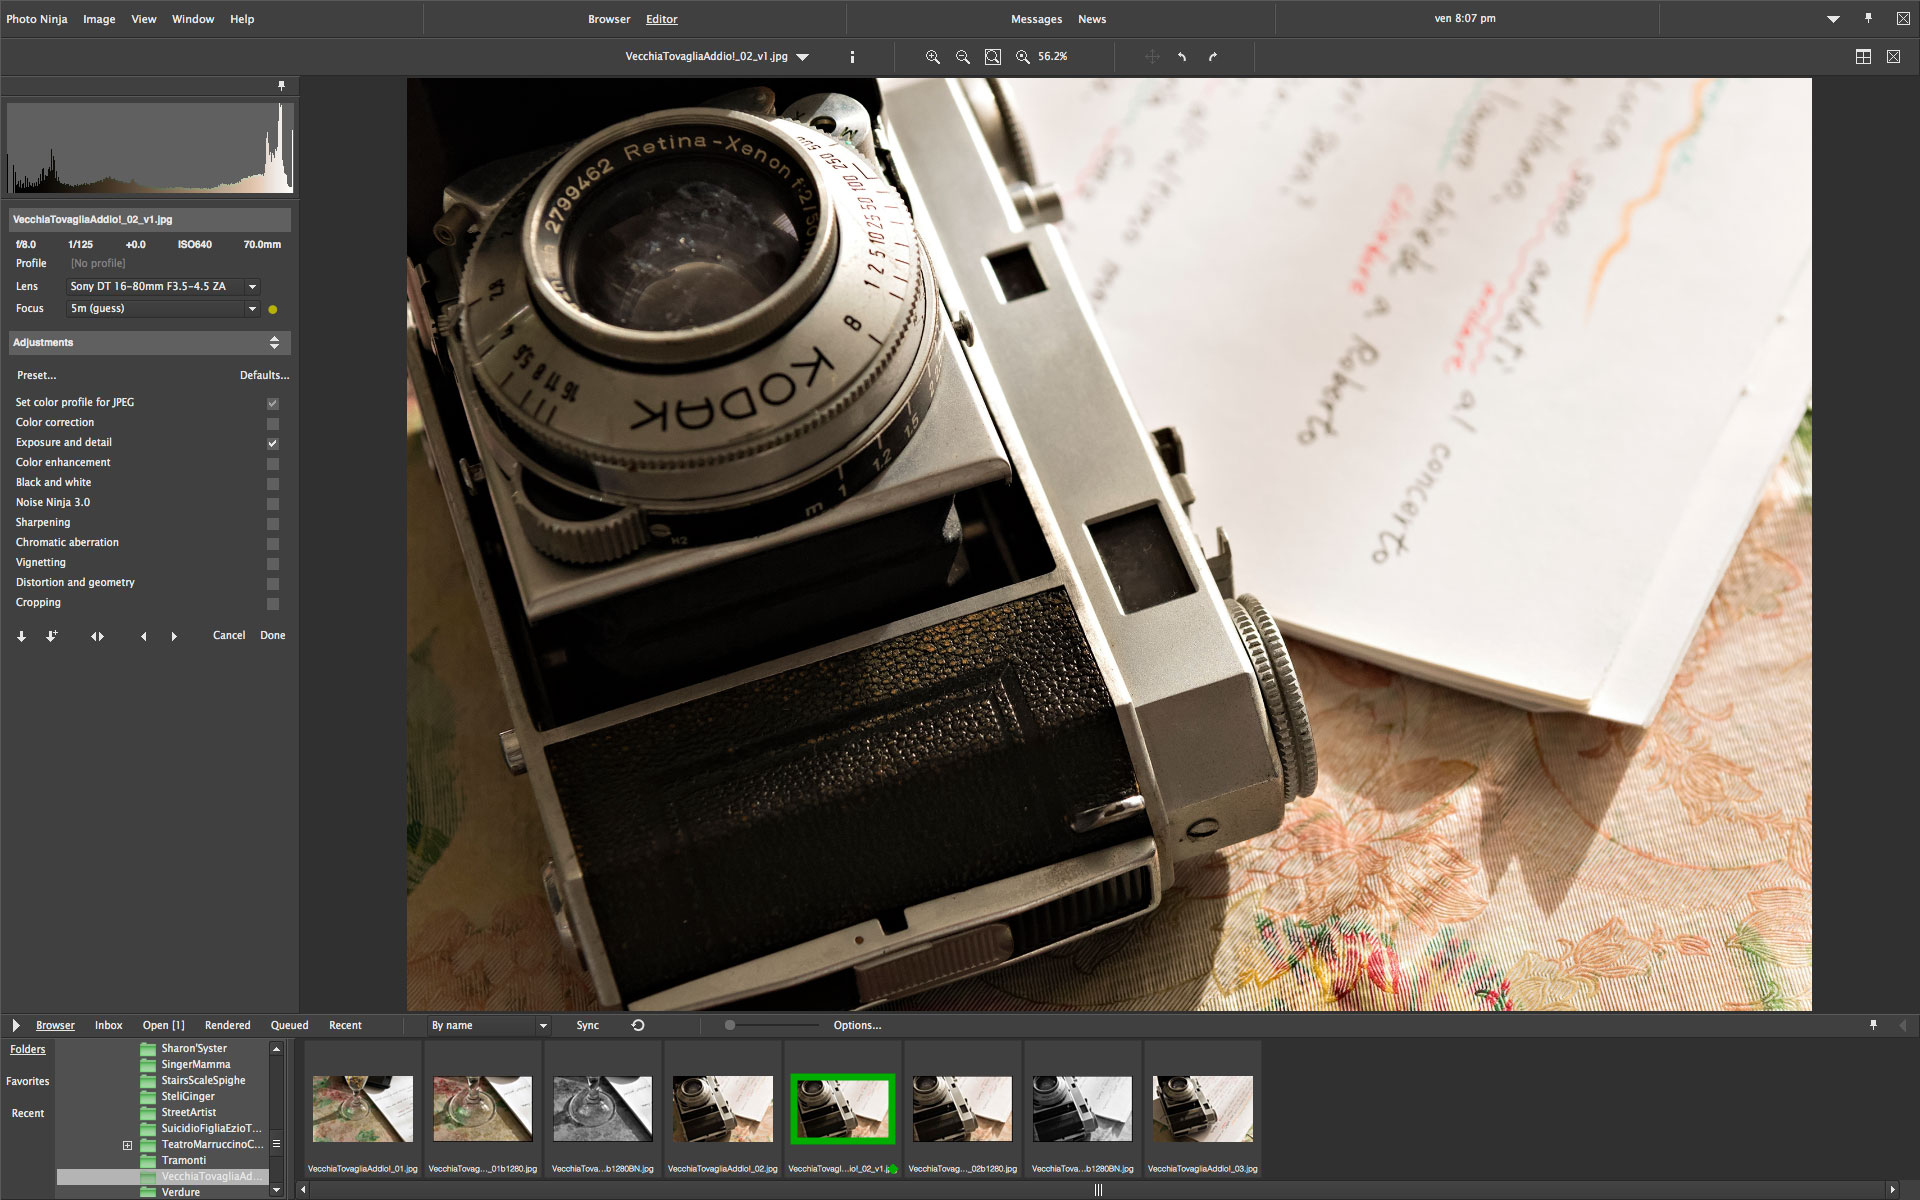Open the Focus dropdown 5m (guess)
This screenshot has width=1920, height=1200.
pos(163,309)
